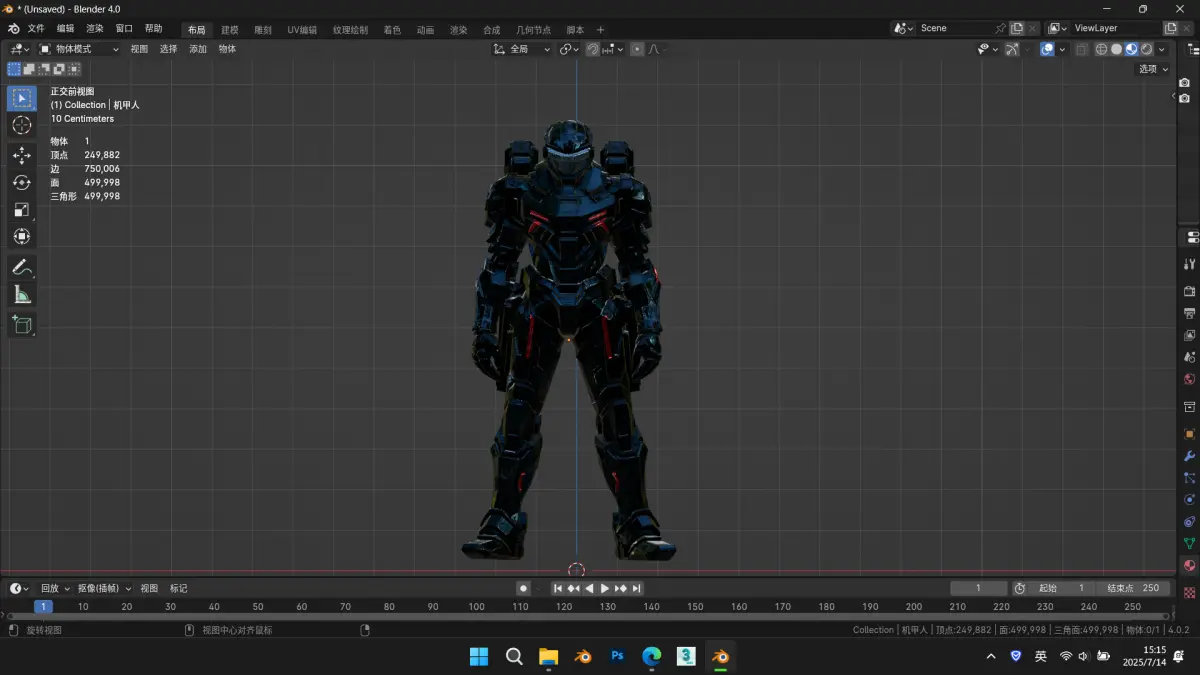Open the Blender logo app menu
The width and height of the screenshot is (1200, 675).
point(14,29)
